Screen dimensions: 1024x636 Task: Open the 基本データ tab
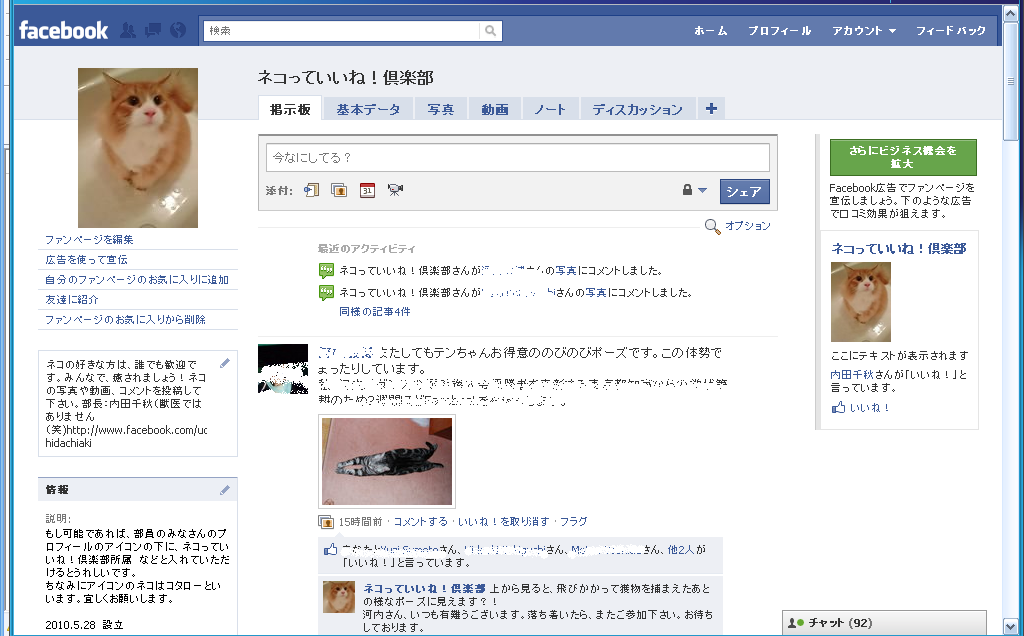click(x=368, y=109)
